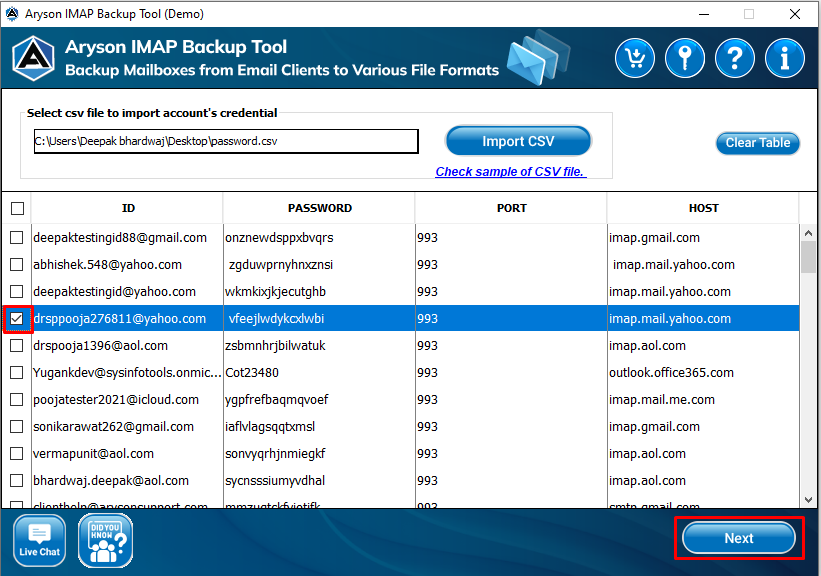Open the Help question mark icon

[735, 58]
